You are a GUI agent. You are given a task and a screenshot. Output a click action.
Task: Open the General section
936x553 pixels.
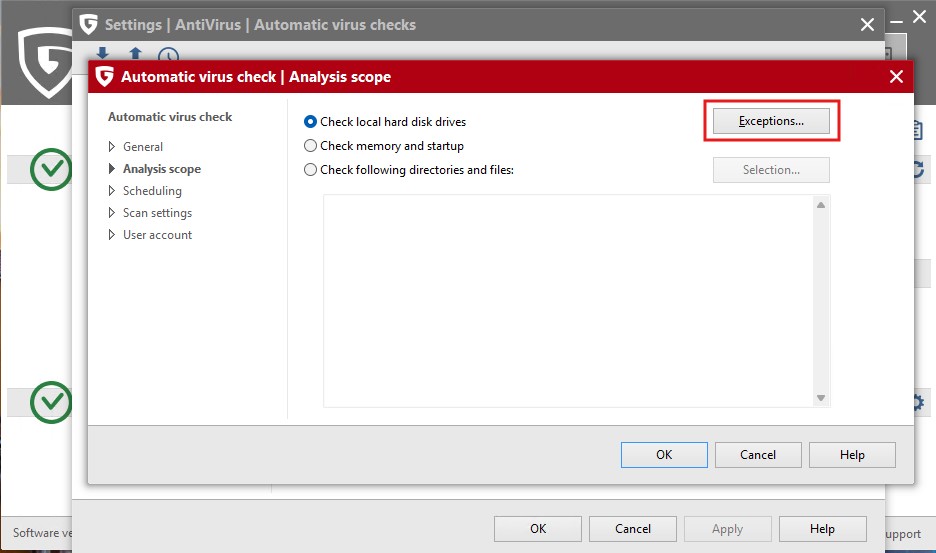point(143,146)
